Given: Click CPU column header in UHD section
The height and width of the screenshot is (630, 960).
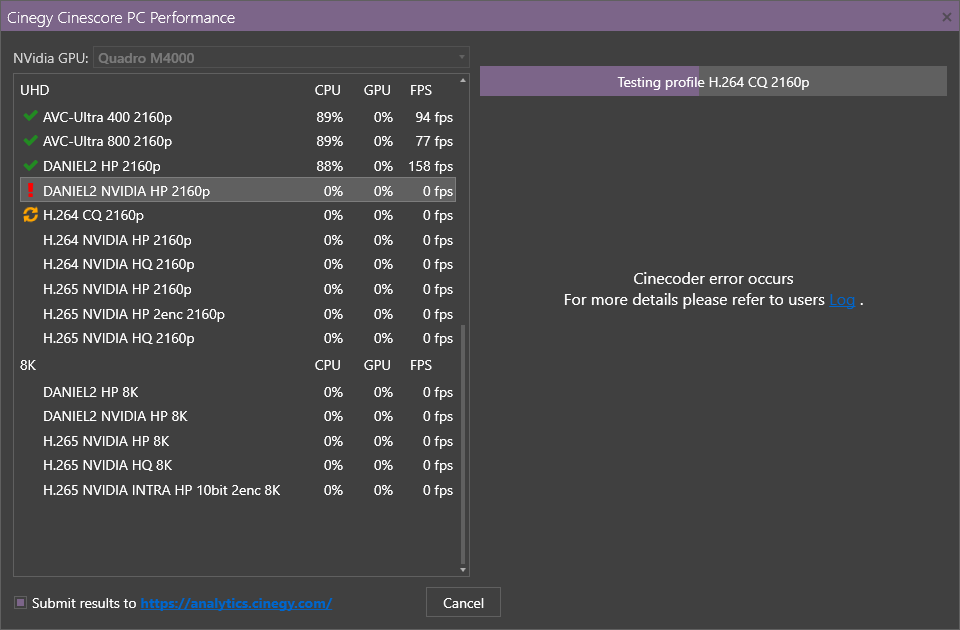Looking at the screenshot, I should click(x=328, y=90).
